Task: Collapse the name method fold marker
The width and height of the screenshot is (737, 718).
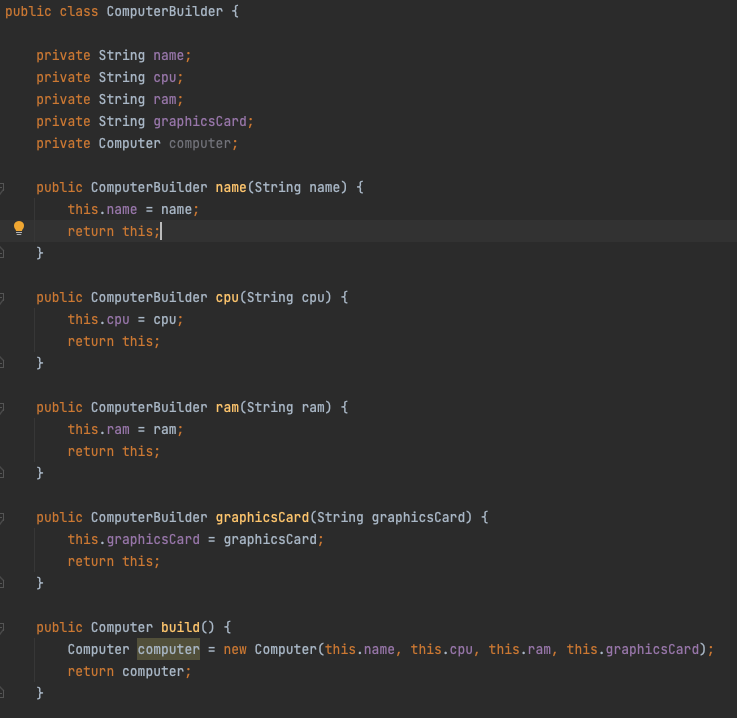Action: pos(2,188)
